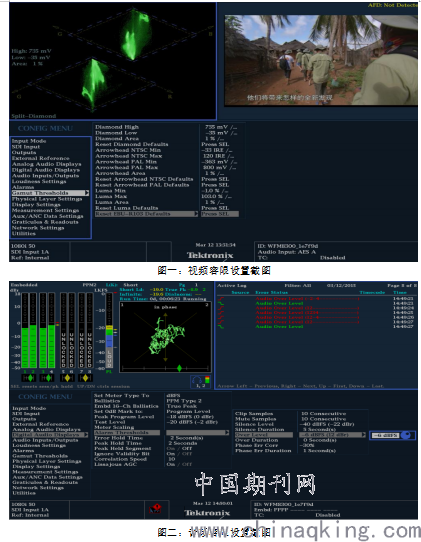Click the phase diamond under channels 3 and 4

click(48, 378)
